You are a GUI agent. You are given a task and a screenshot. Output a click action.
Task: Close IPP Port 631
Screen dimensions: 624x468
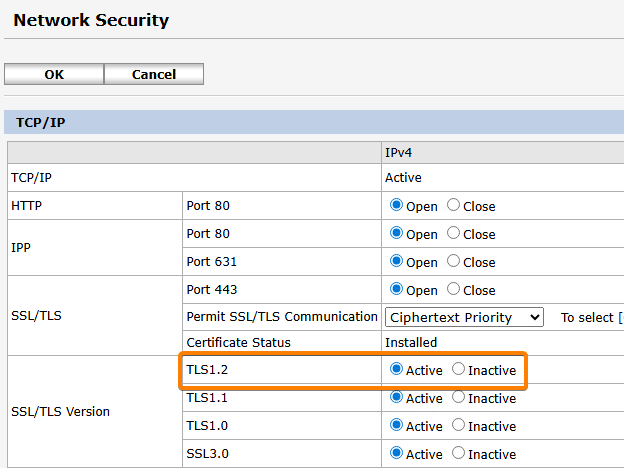point(454,261)
